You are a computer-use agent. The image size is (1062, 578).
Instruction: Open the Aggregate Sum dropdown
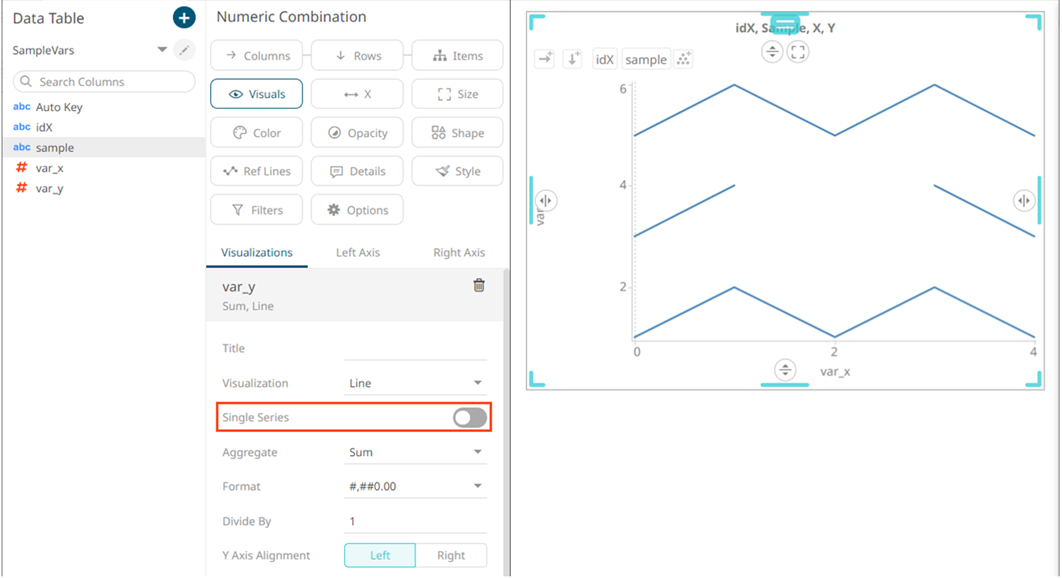[x=414, y=452]
